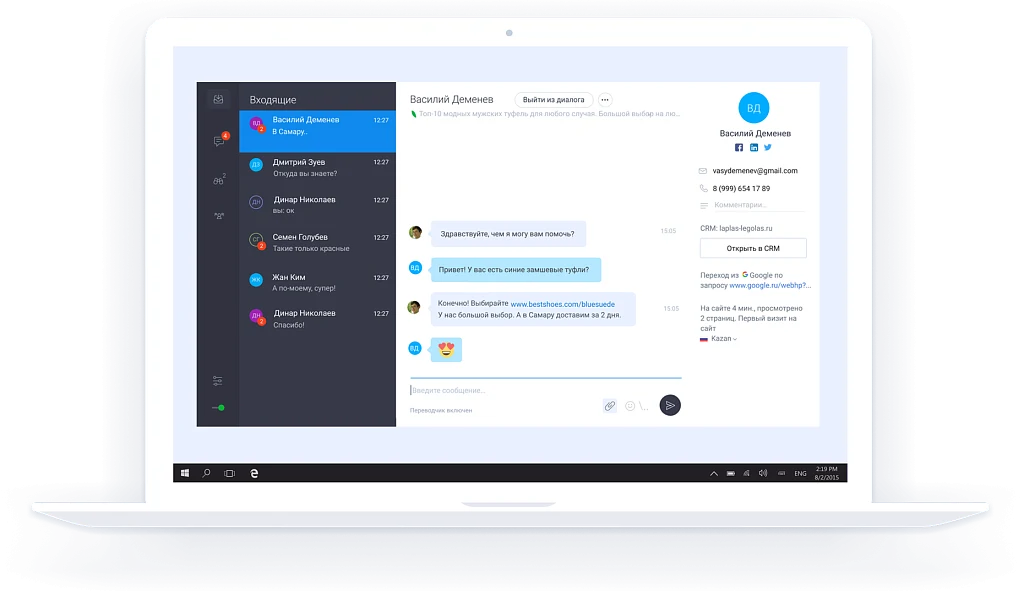The height and width of the screenshot is (591, 1024).
Task: Expand the Kazan location dropdown
Action: 724,339
